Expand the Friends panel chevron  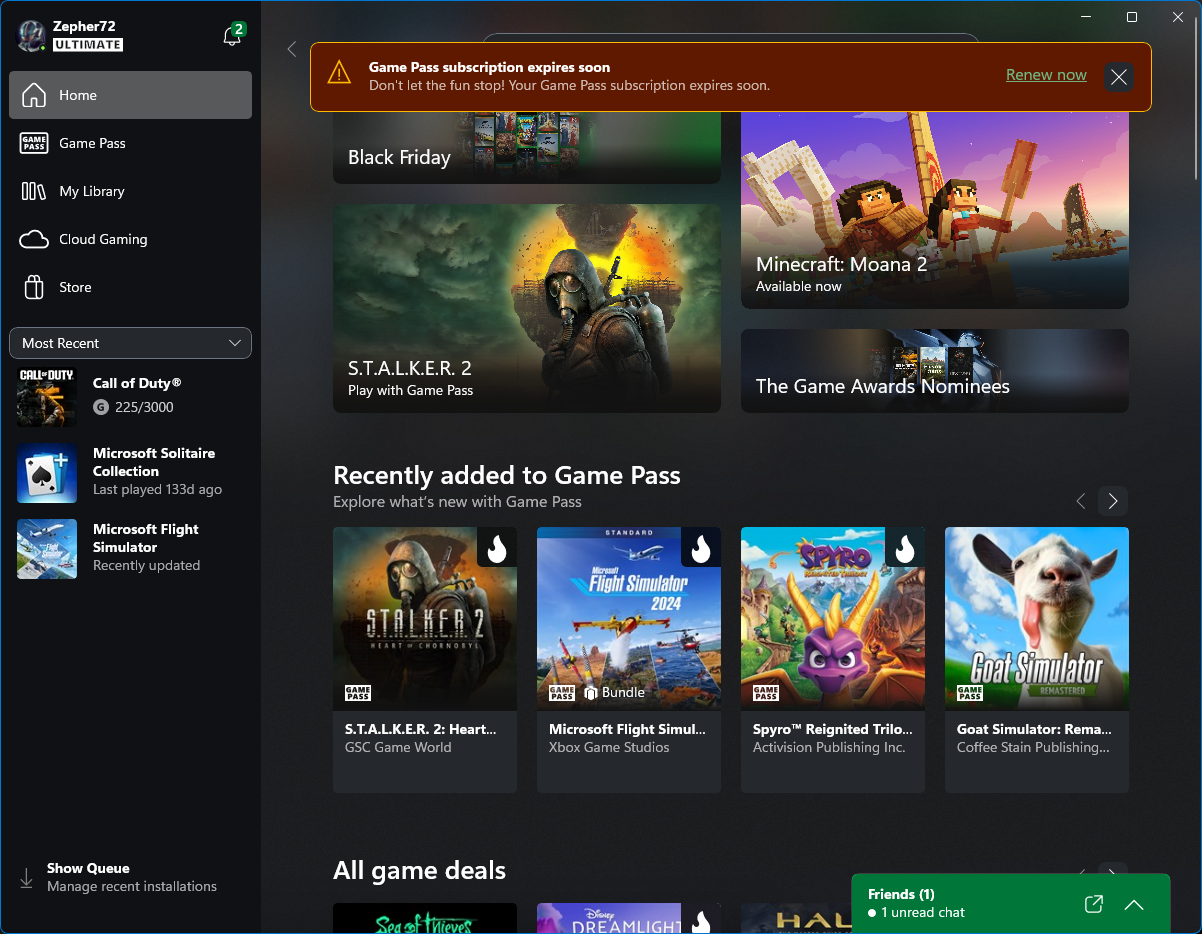coord(1133,904)
